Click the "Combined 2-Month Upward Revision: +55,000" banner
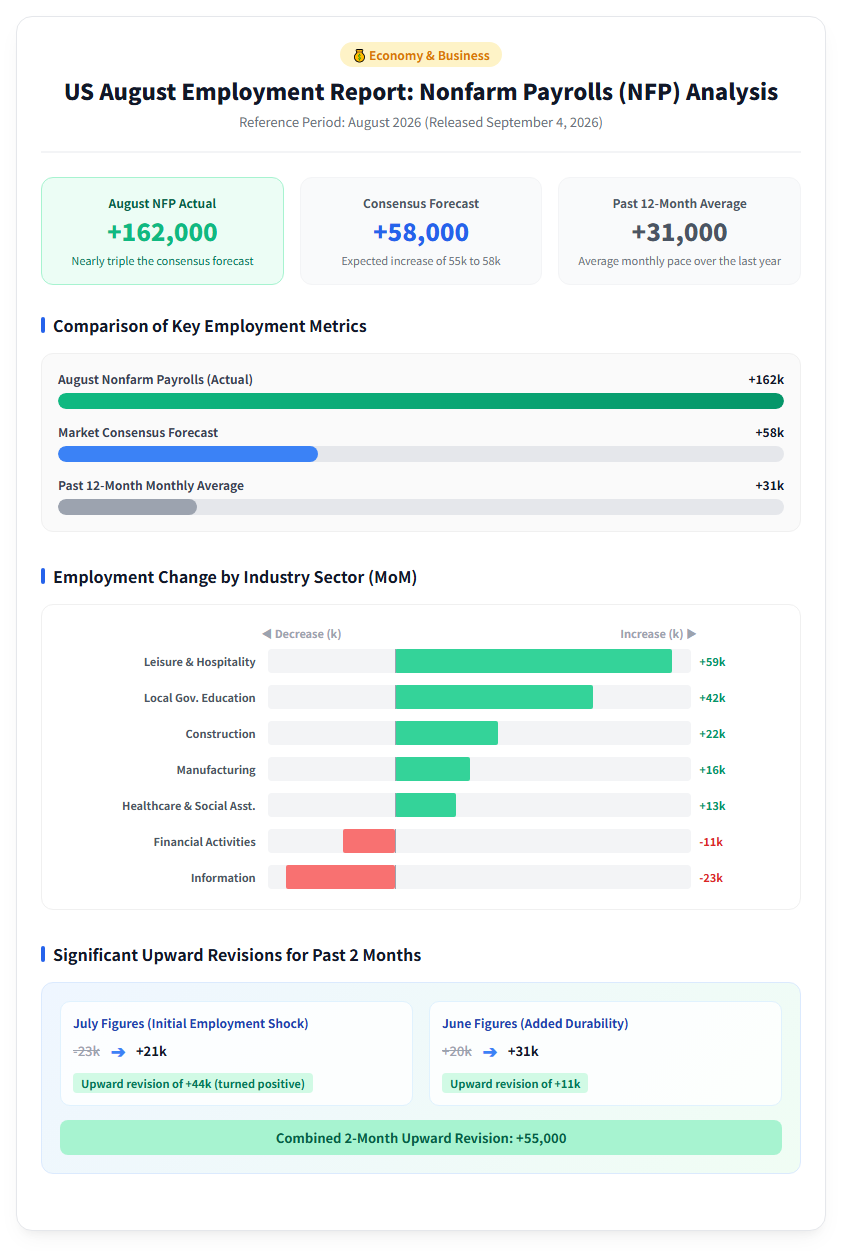Screen dimensions: 842x1251 pyautogui.click(x=421, y=1138)
